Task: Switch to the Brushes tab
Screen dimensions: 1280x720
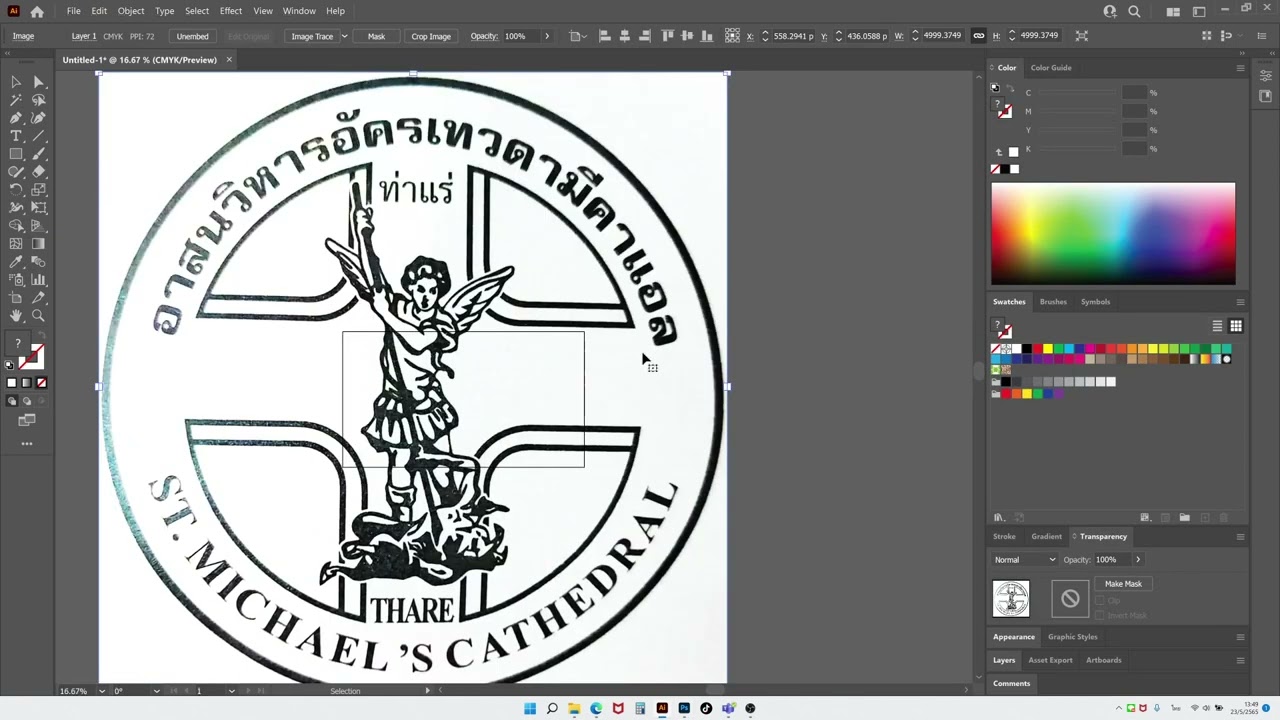Action: tap(1053, 302)
